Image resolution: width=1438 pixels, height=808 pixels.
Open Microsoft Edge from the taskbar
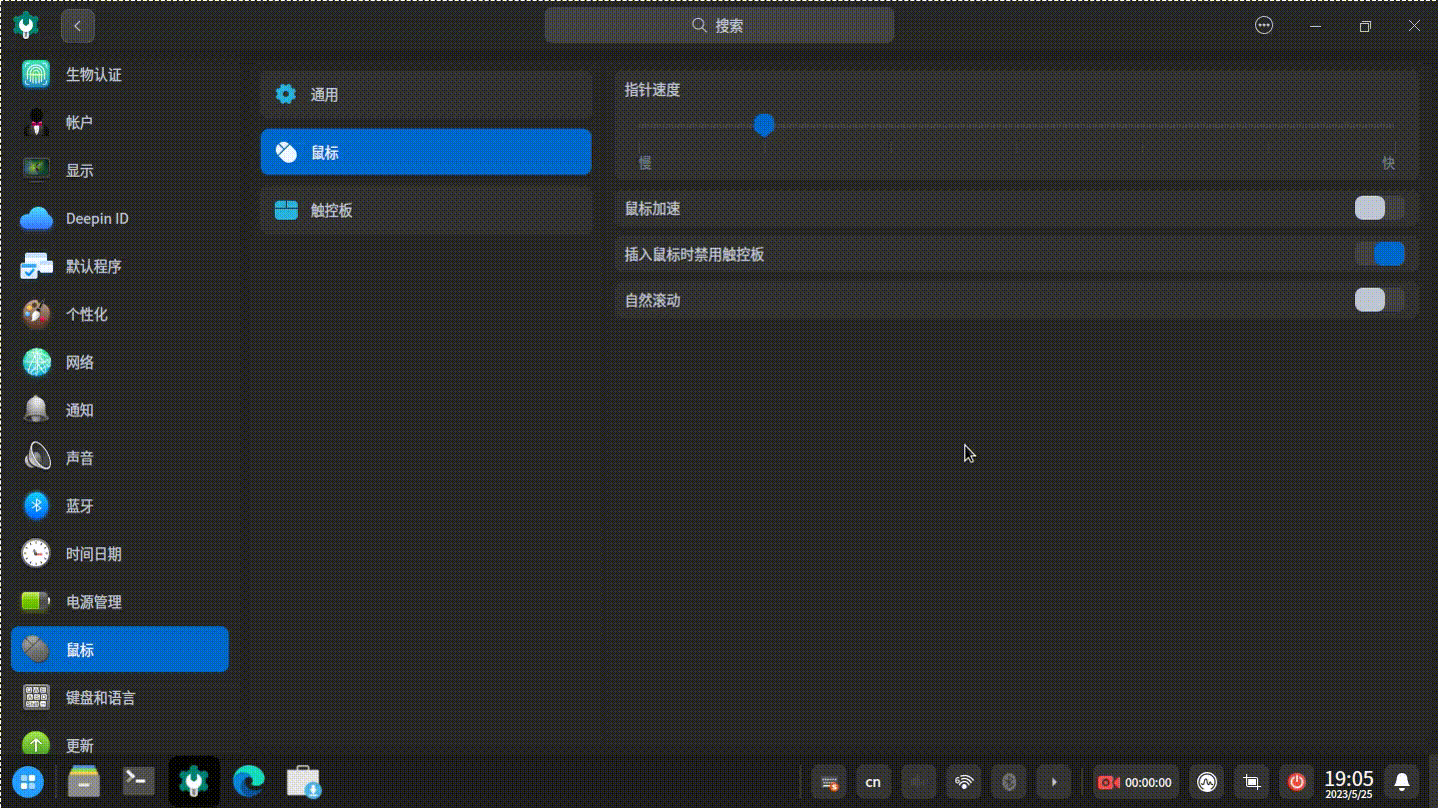pyautogui.click(x=248, y=781)
